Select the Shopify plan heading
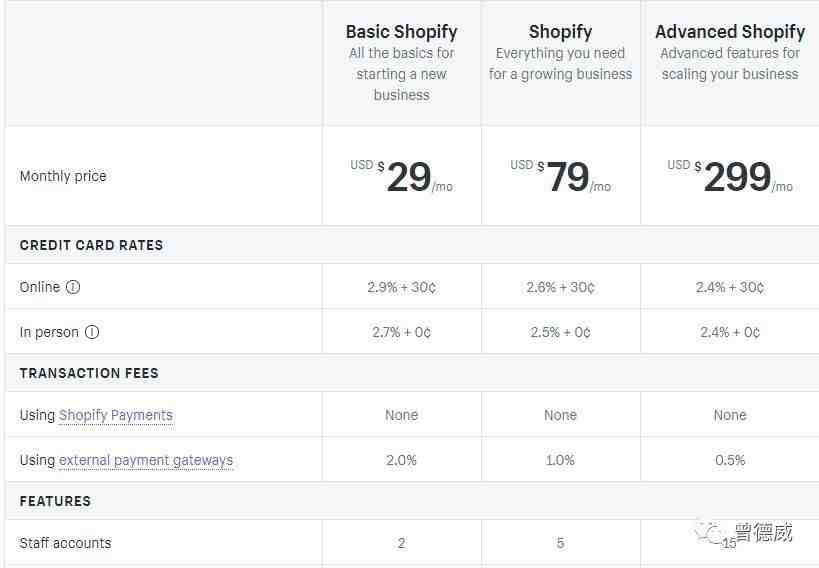The width and height of the screenshot is (819, 568). (x=560, y=31)
